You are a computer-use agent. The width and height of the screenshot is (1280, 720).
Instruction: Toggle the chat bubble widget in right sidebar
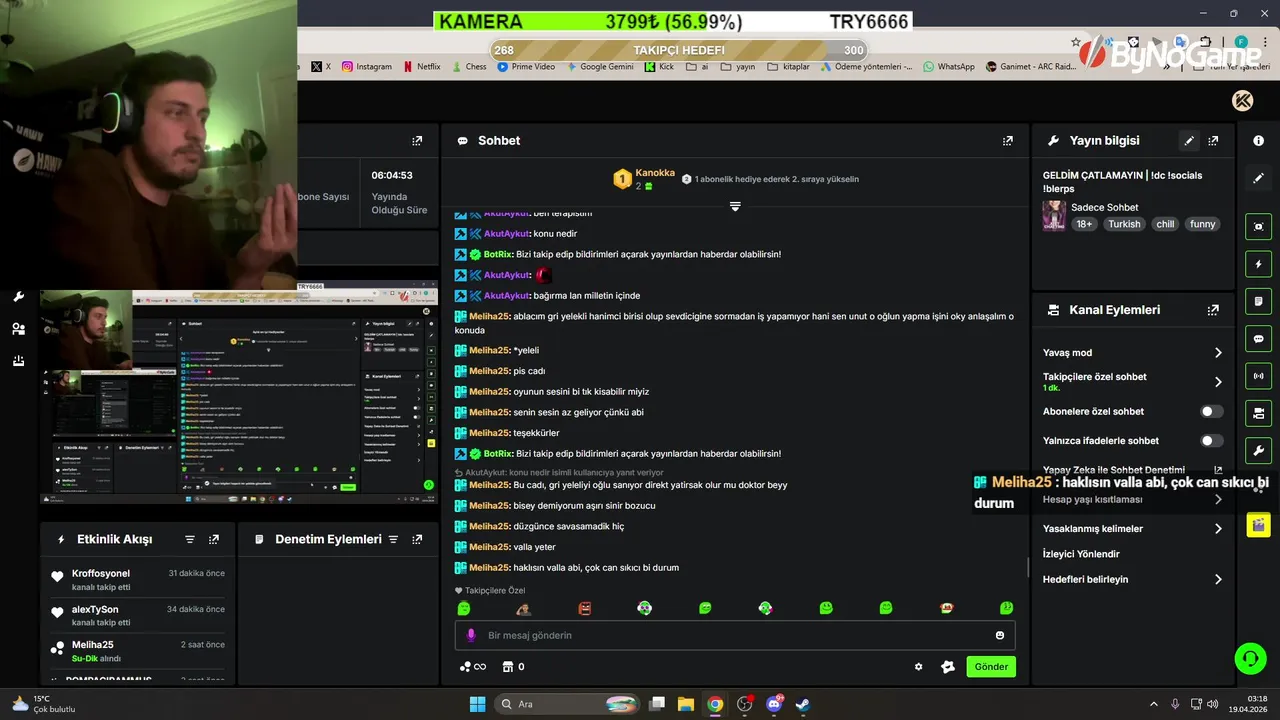1258,339
